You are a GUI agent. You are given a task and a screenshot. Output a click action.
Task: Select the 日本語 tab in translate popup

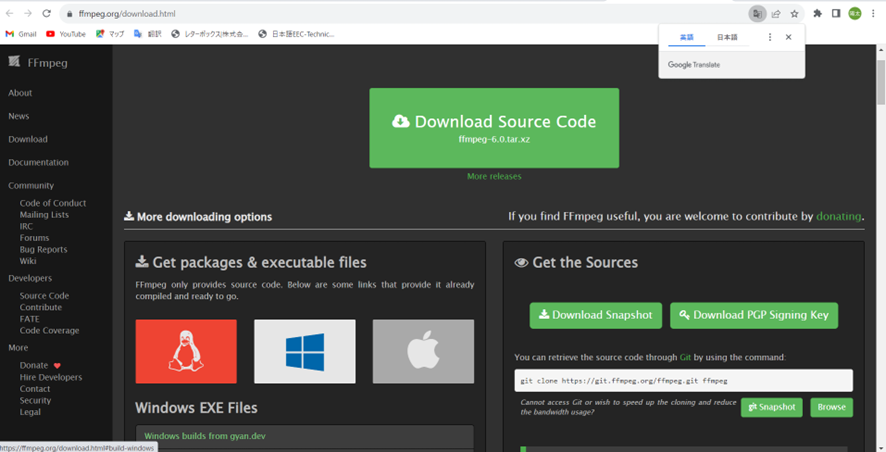[727, 37]
